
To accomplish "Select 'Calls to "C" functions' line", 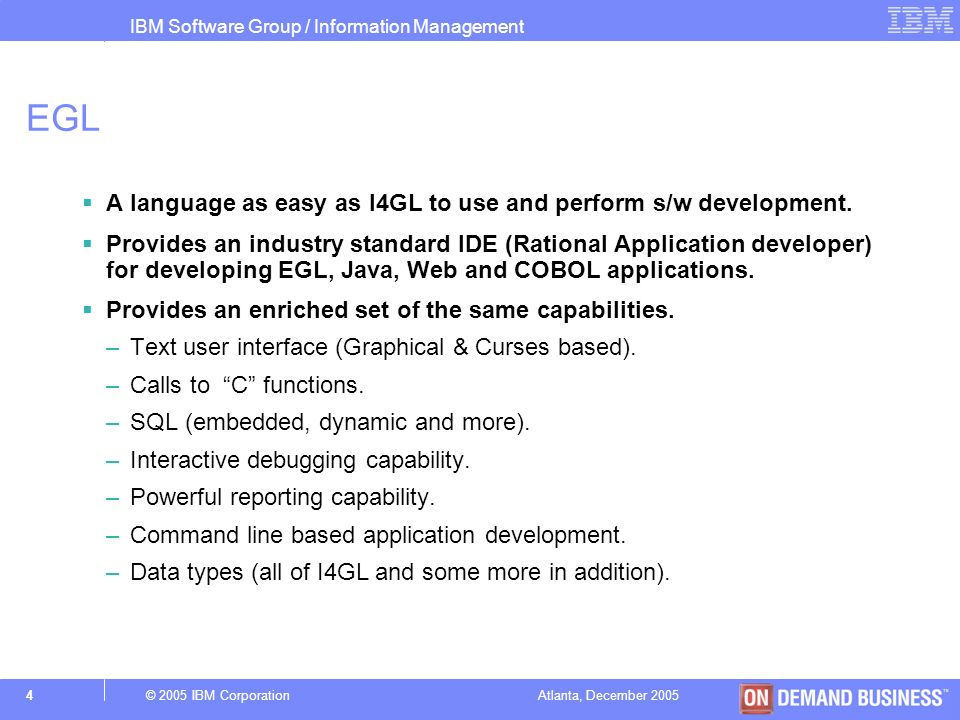I will [247, 385].
